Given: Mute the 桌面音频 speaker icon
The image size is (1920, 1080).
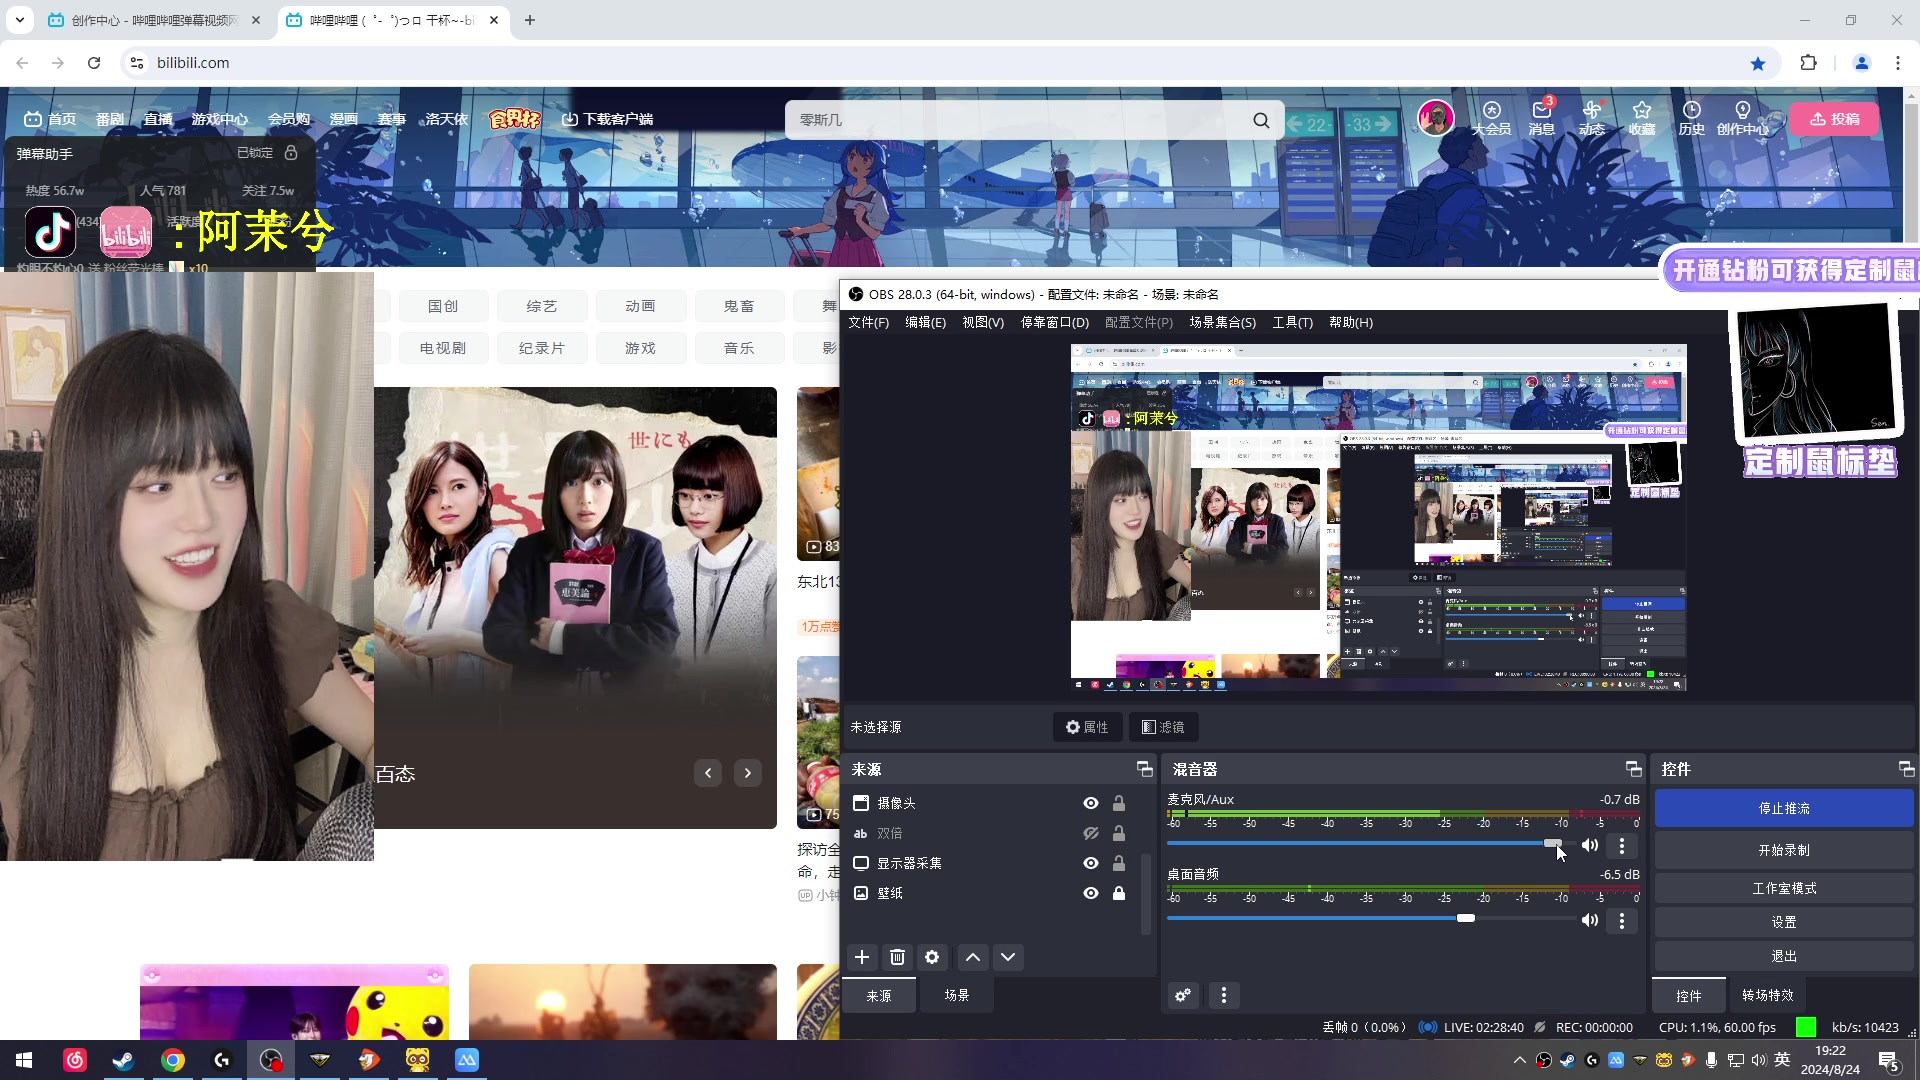Looking at the screenshot, I should [1590, 920].
